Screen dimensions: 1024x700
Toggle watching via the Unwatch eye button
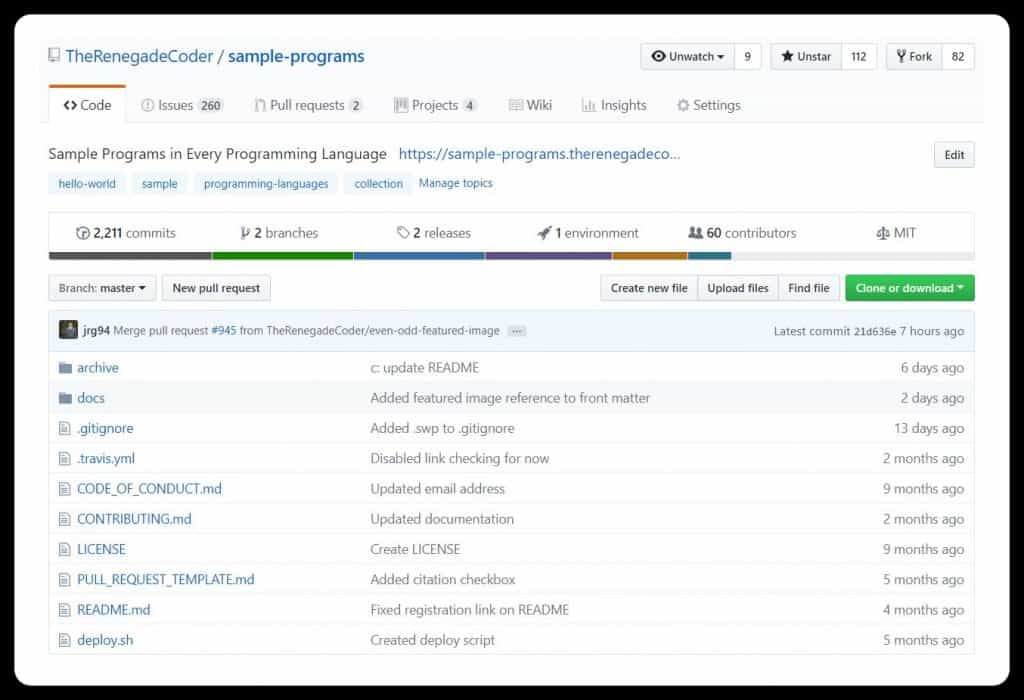coord(688,57)
